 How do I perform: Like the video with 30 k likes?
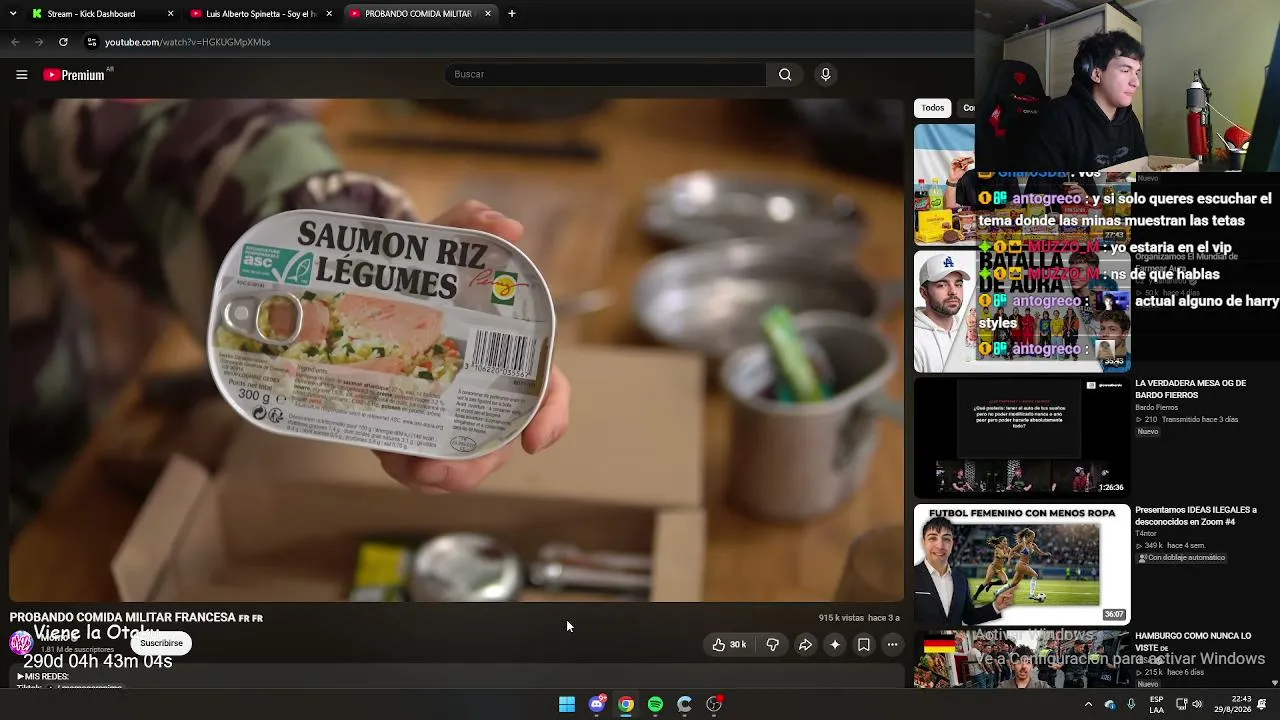[x=729, y=645]
